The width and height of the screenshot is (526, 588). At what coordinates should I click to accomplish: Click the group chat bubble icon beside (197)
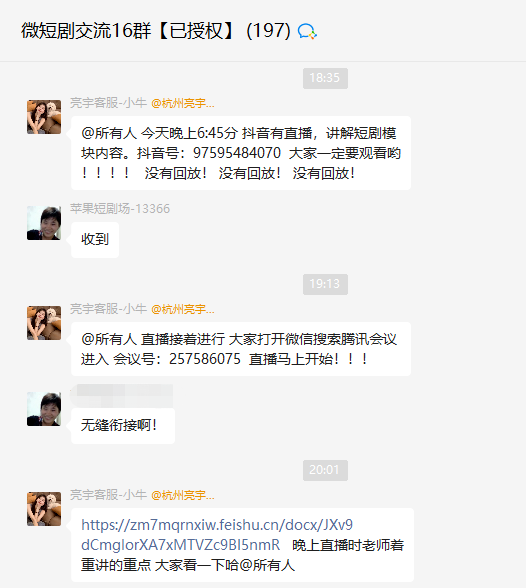307,31
